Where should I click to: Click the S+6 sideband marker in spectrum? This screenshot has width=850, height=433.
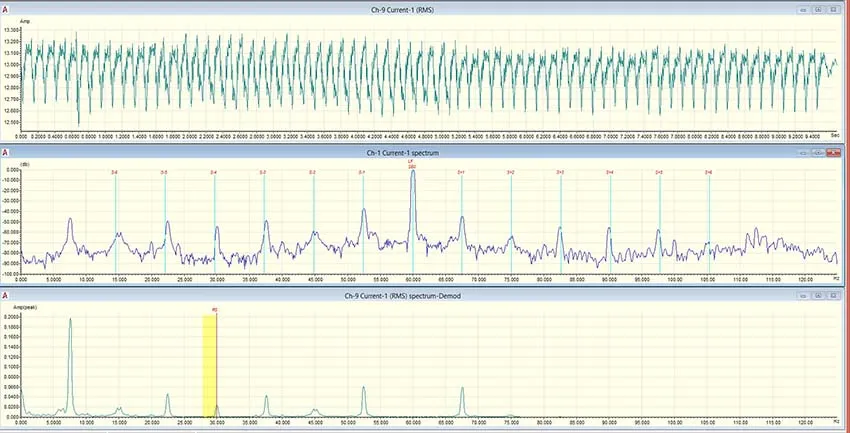(x=709, y=172)
